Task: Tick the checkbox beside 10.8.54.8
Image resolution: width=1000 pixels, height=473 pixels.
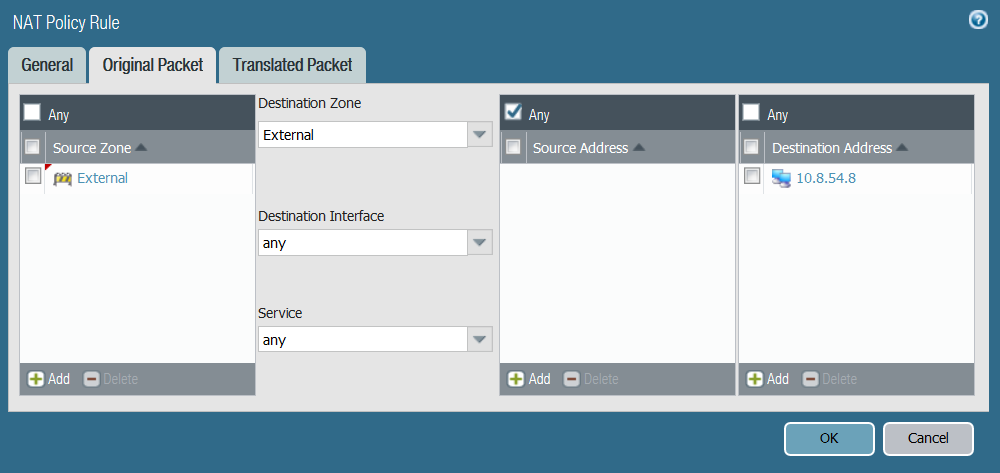Action: 753,177
